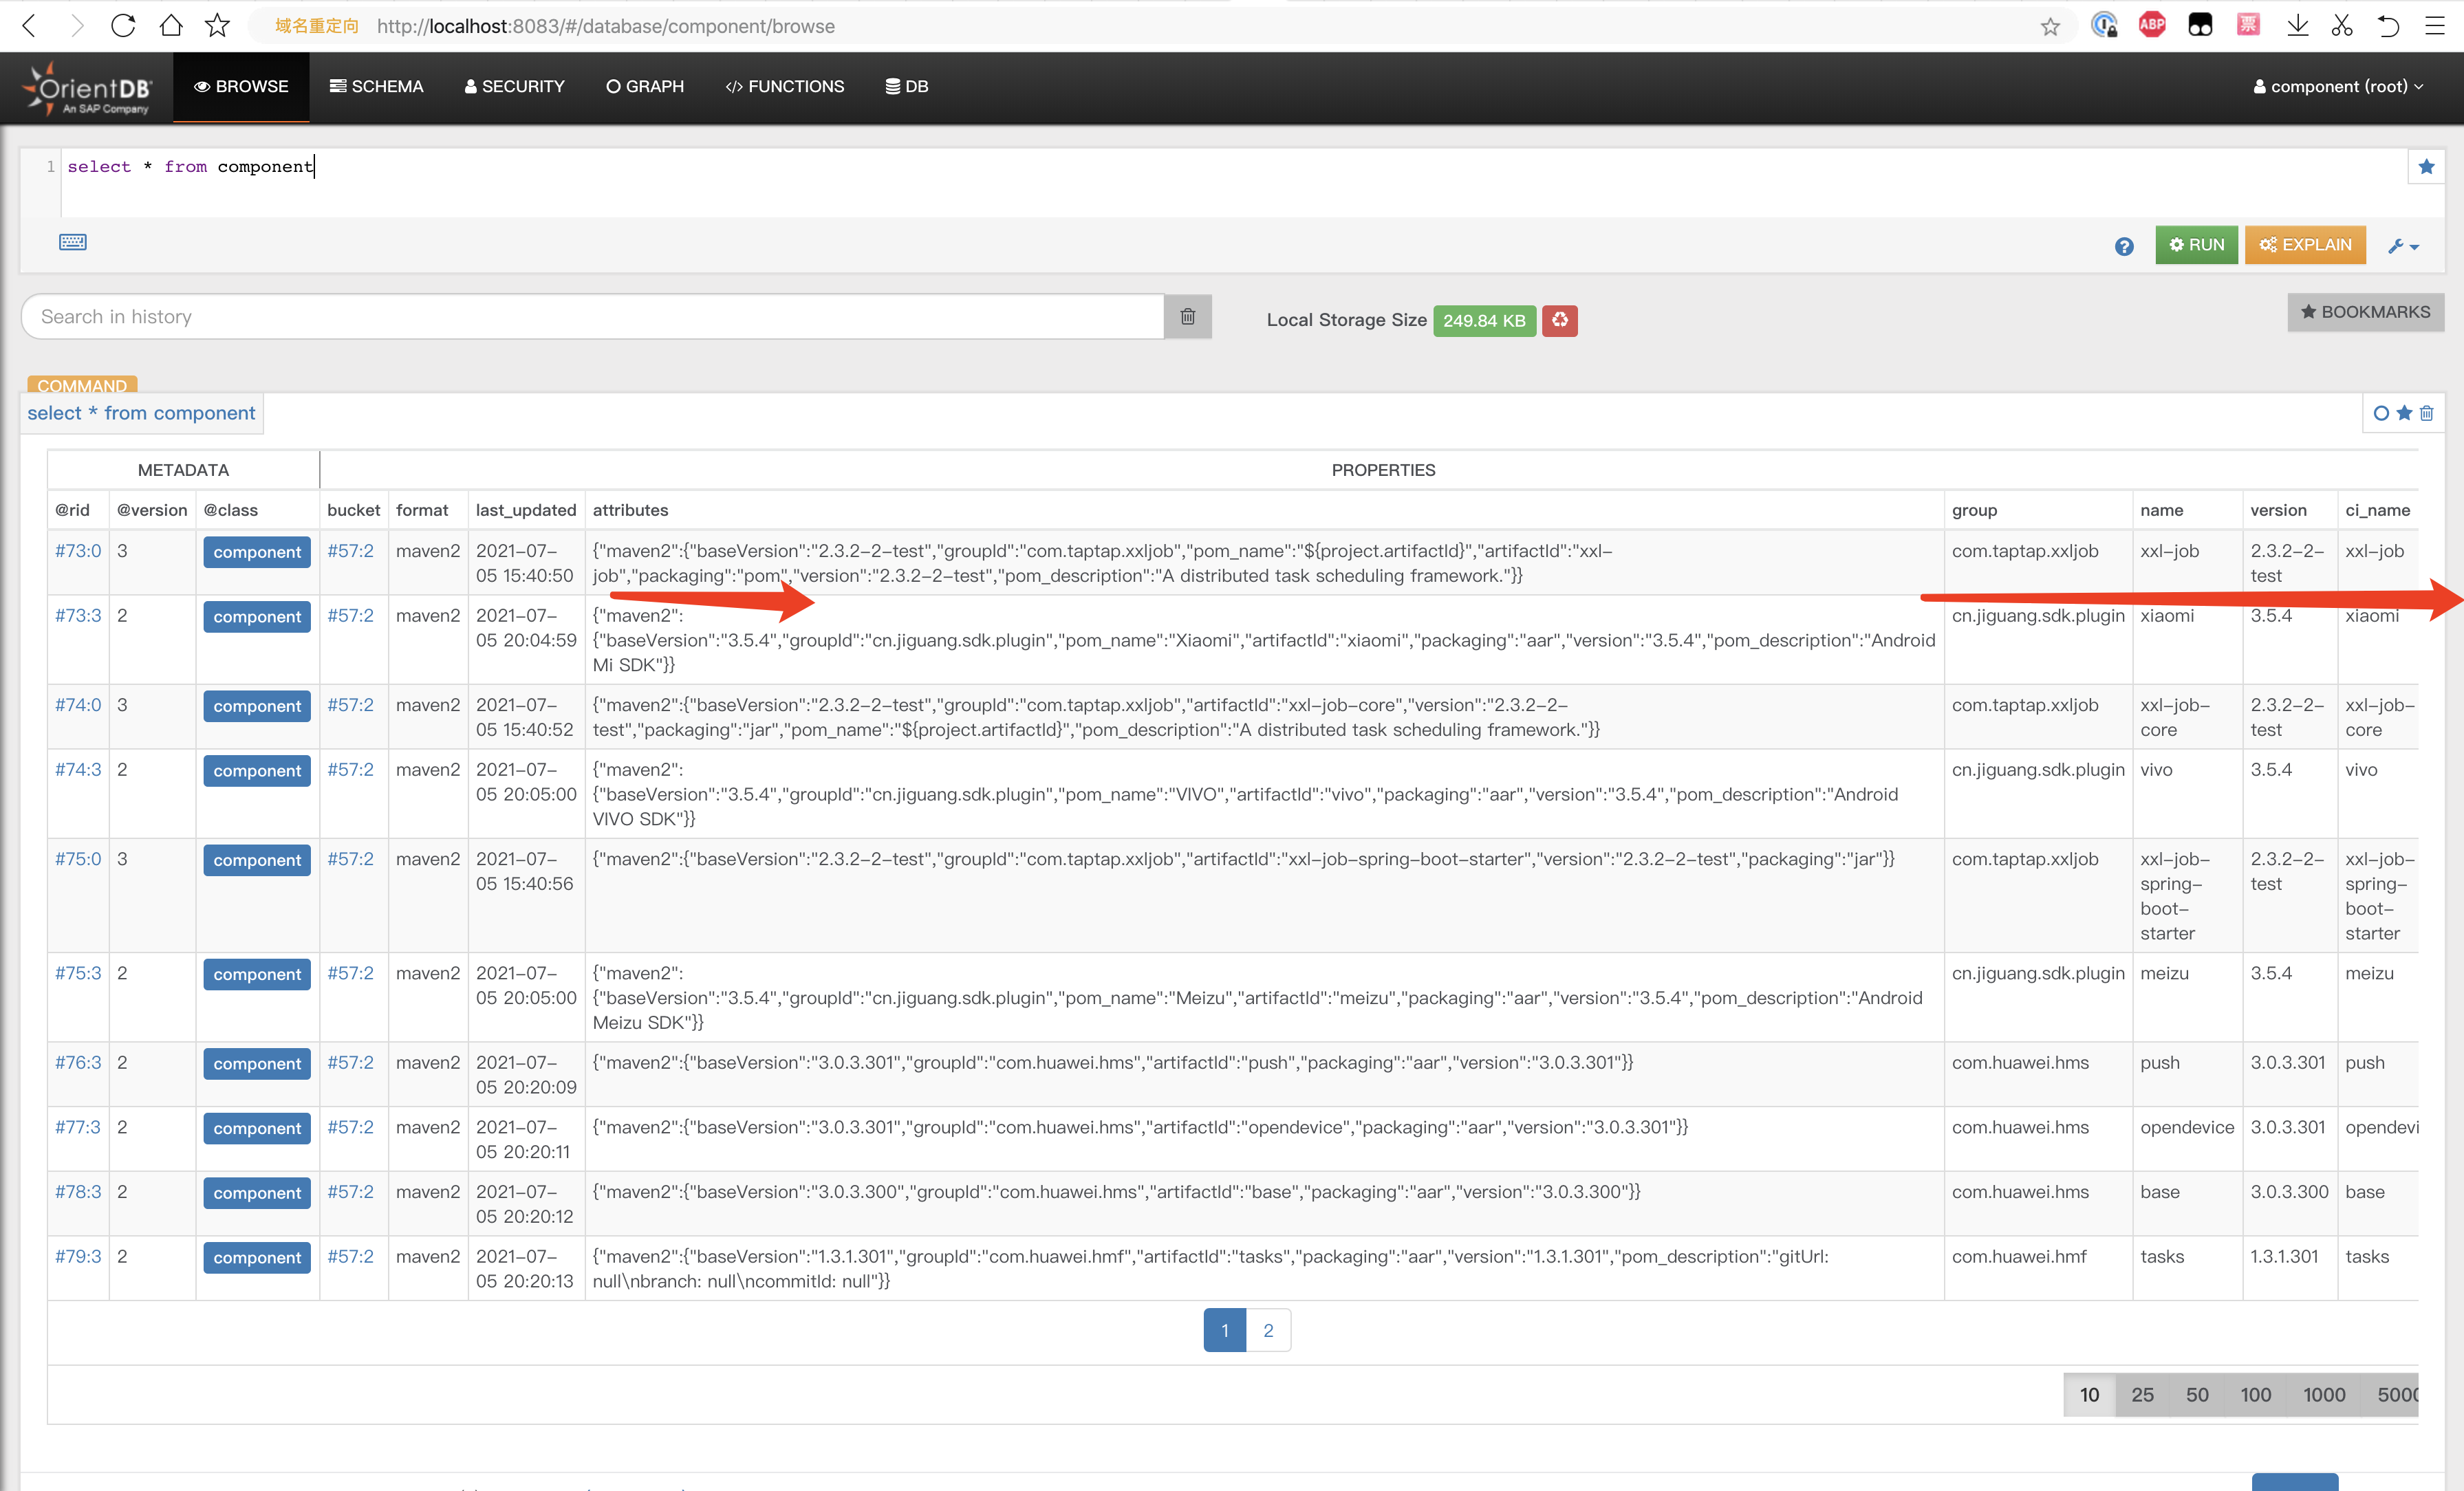This screenshot has height=1491, width=2464.
Task: Open the FUNCTIONS tab
Action: click(x=784, y=87)
